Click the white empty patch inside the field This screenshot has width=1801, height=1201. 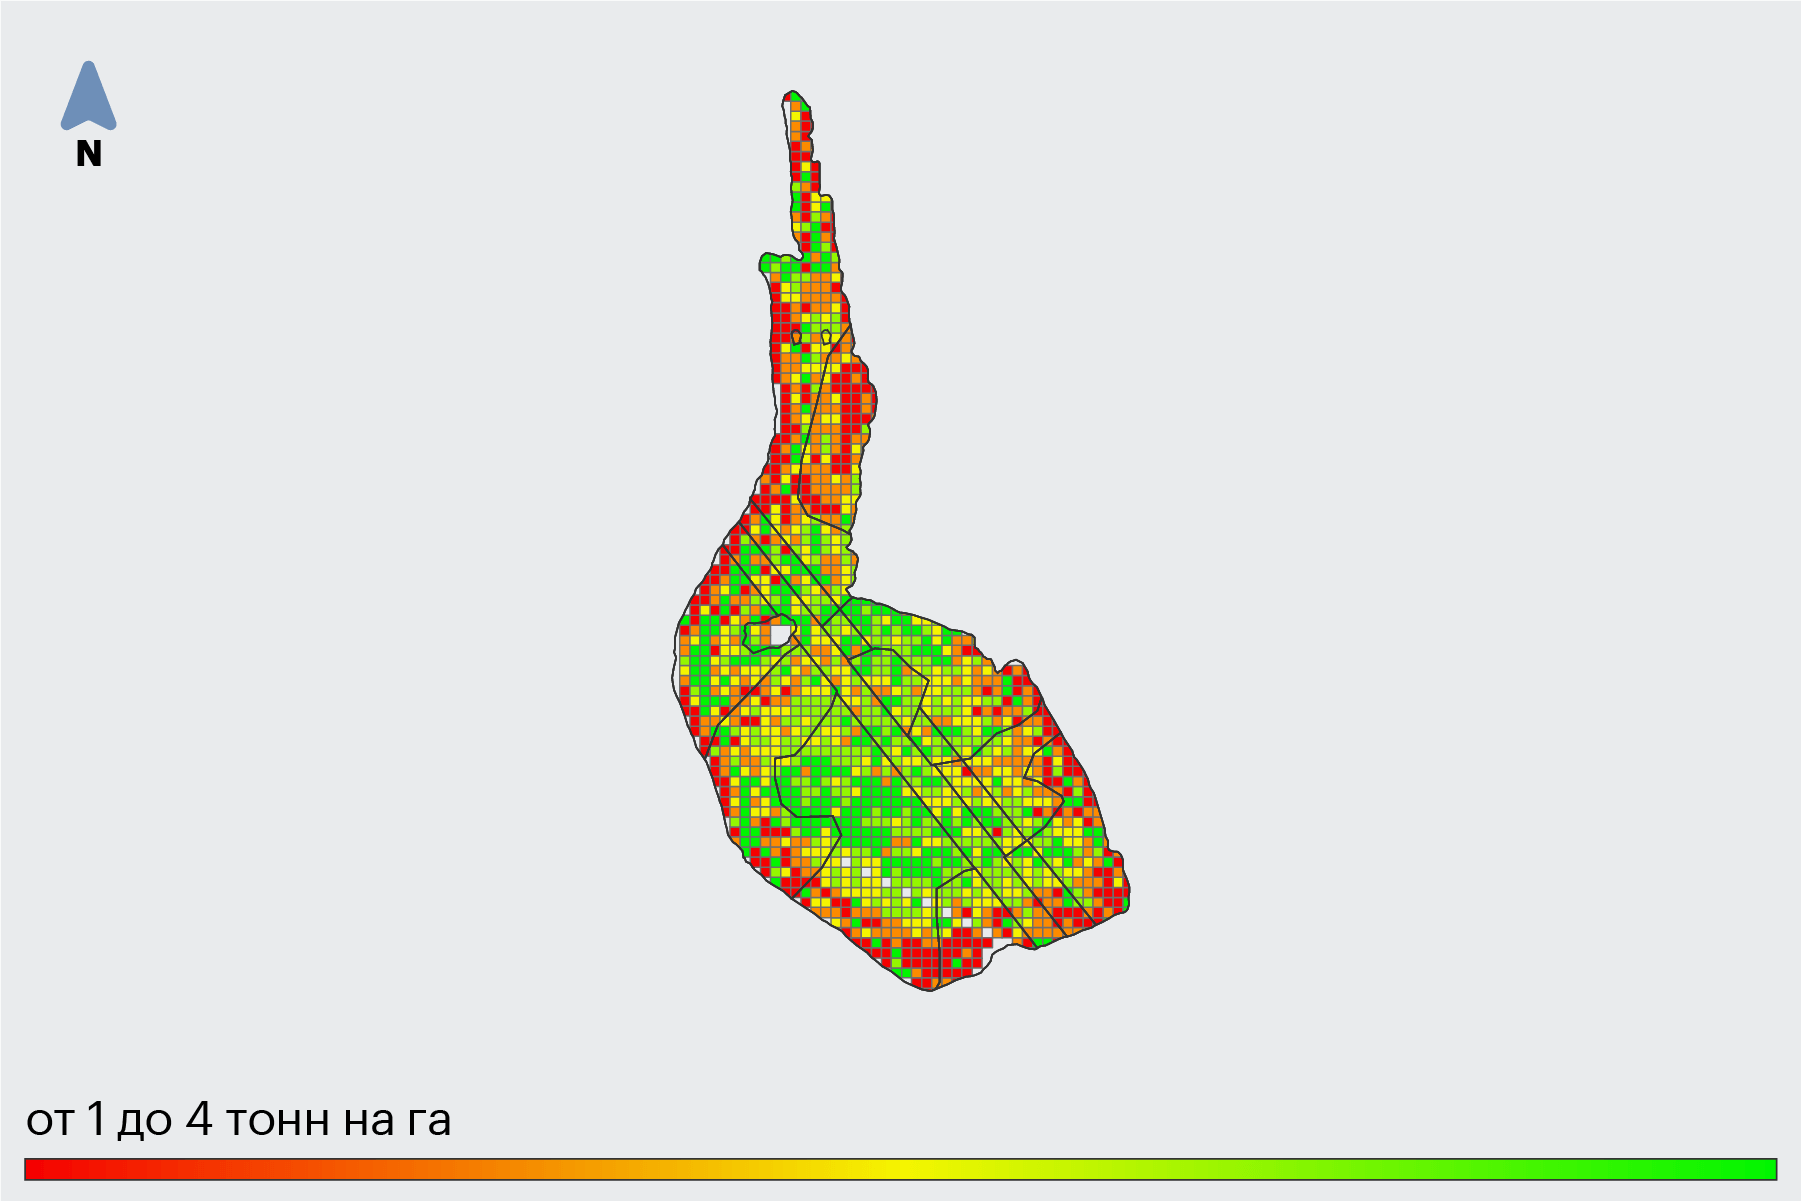(780, 635)
